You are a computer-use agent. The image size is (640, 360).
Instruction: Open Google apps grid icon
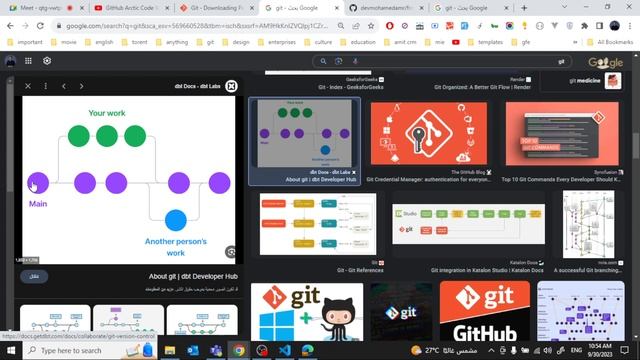[x=28, y=61]
